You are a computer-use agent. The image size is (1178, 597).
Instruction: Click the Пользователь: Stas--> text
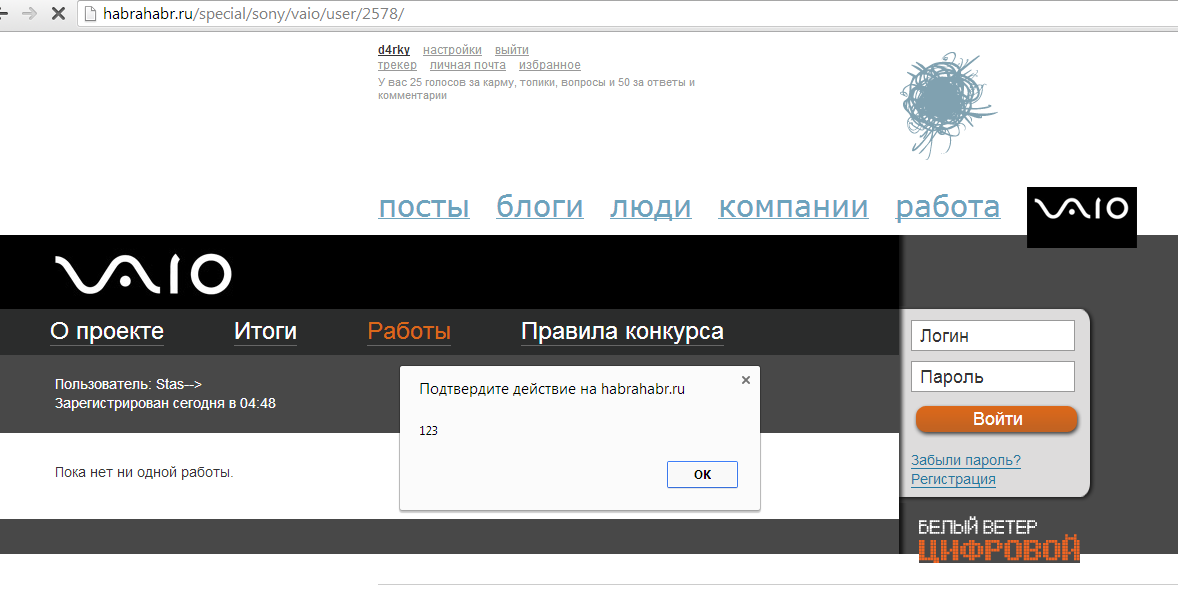(128, 384)
